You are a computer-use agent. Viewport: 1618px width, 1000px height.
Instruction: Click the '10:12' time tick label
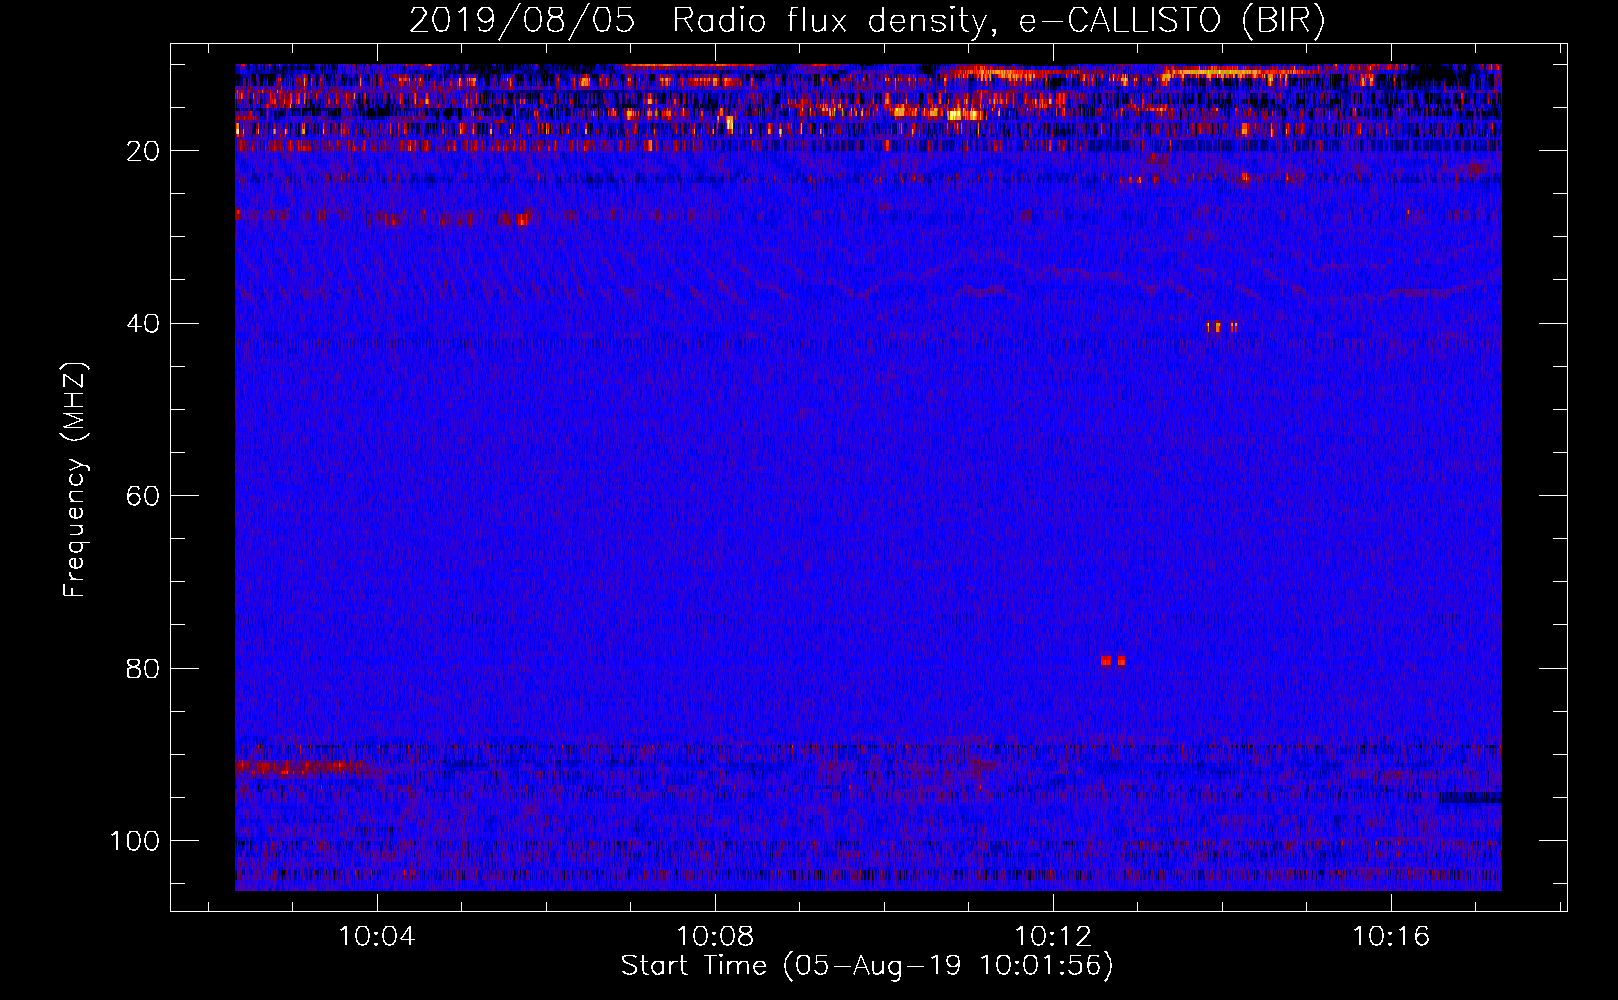(1053, 937)
